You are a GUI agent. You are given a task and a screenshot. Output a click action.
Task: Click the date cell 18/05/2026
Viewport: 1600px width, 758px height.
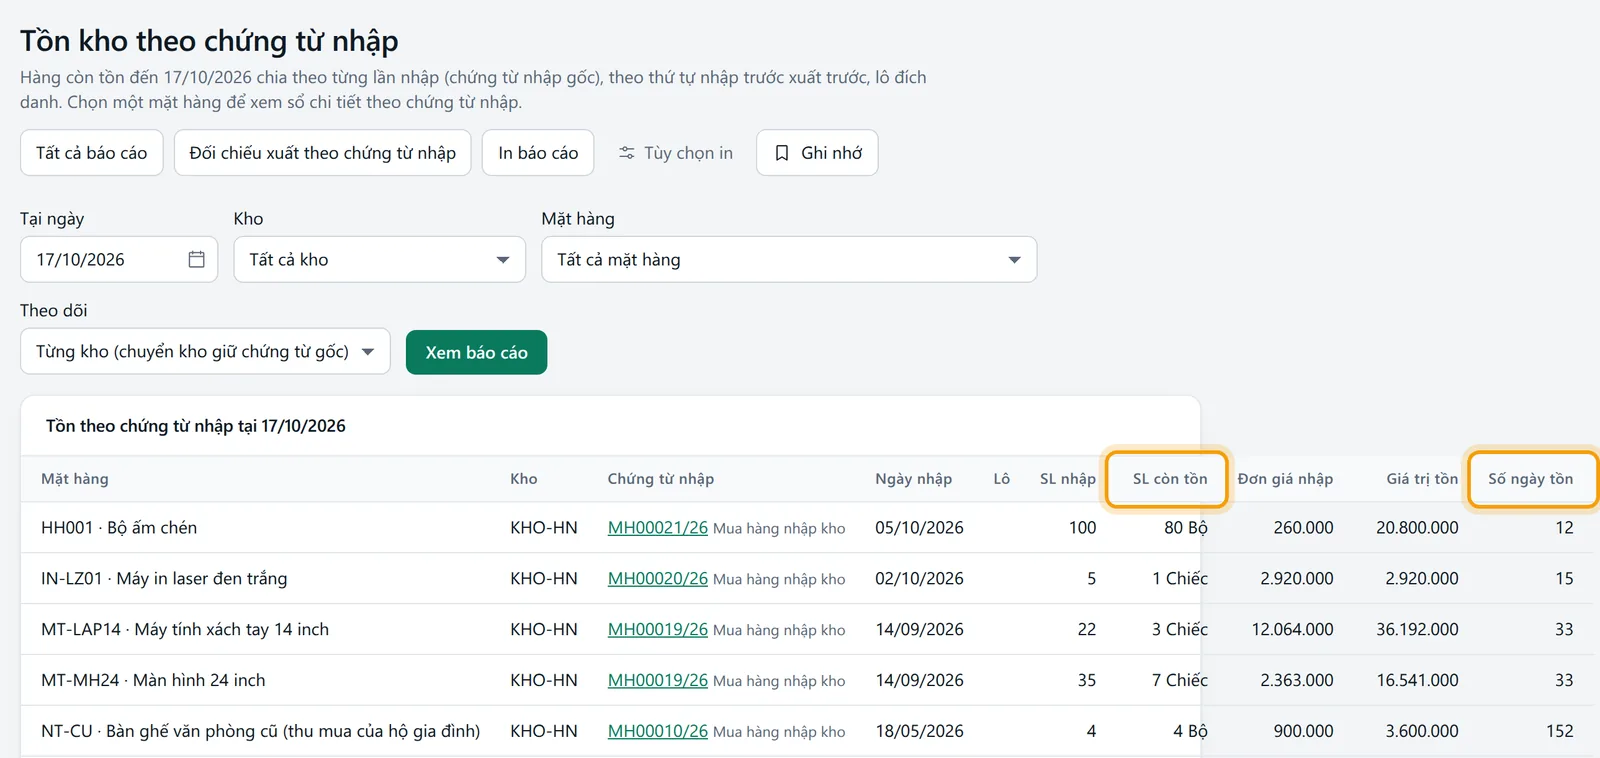919,731
